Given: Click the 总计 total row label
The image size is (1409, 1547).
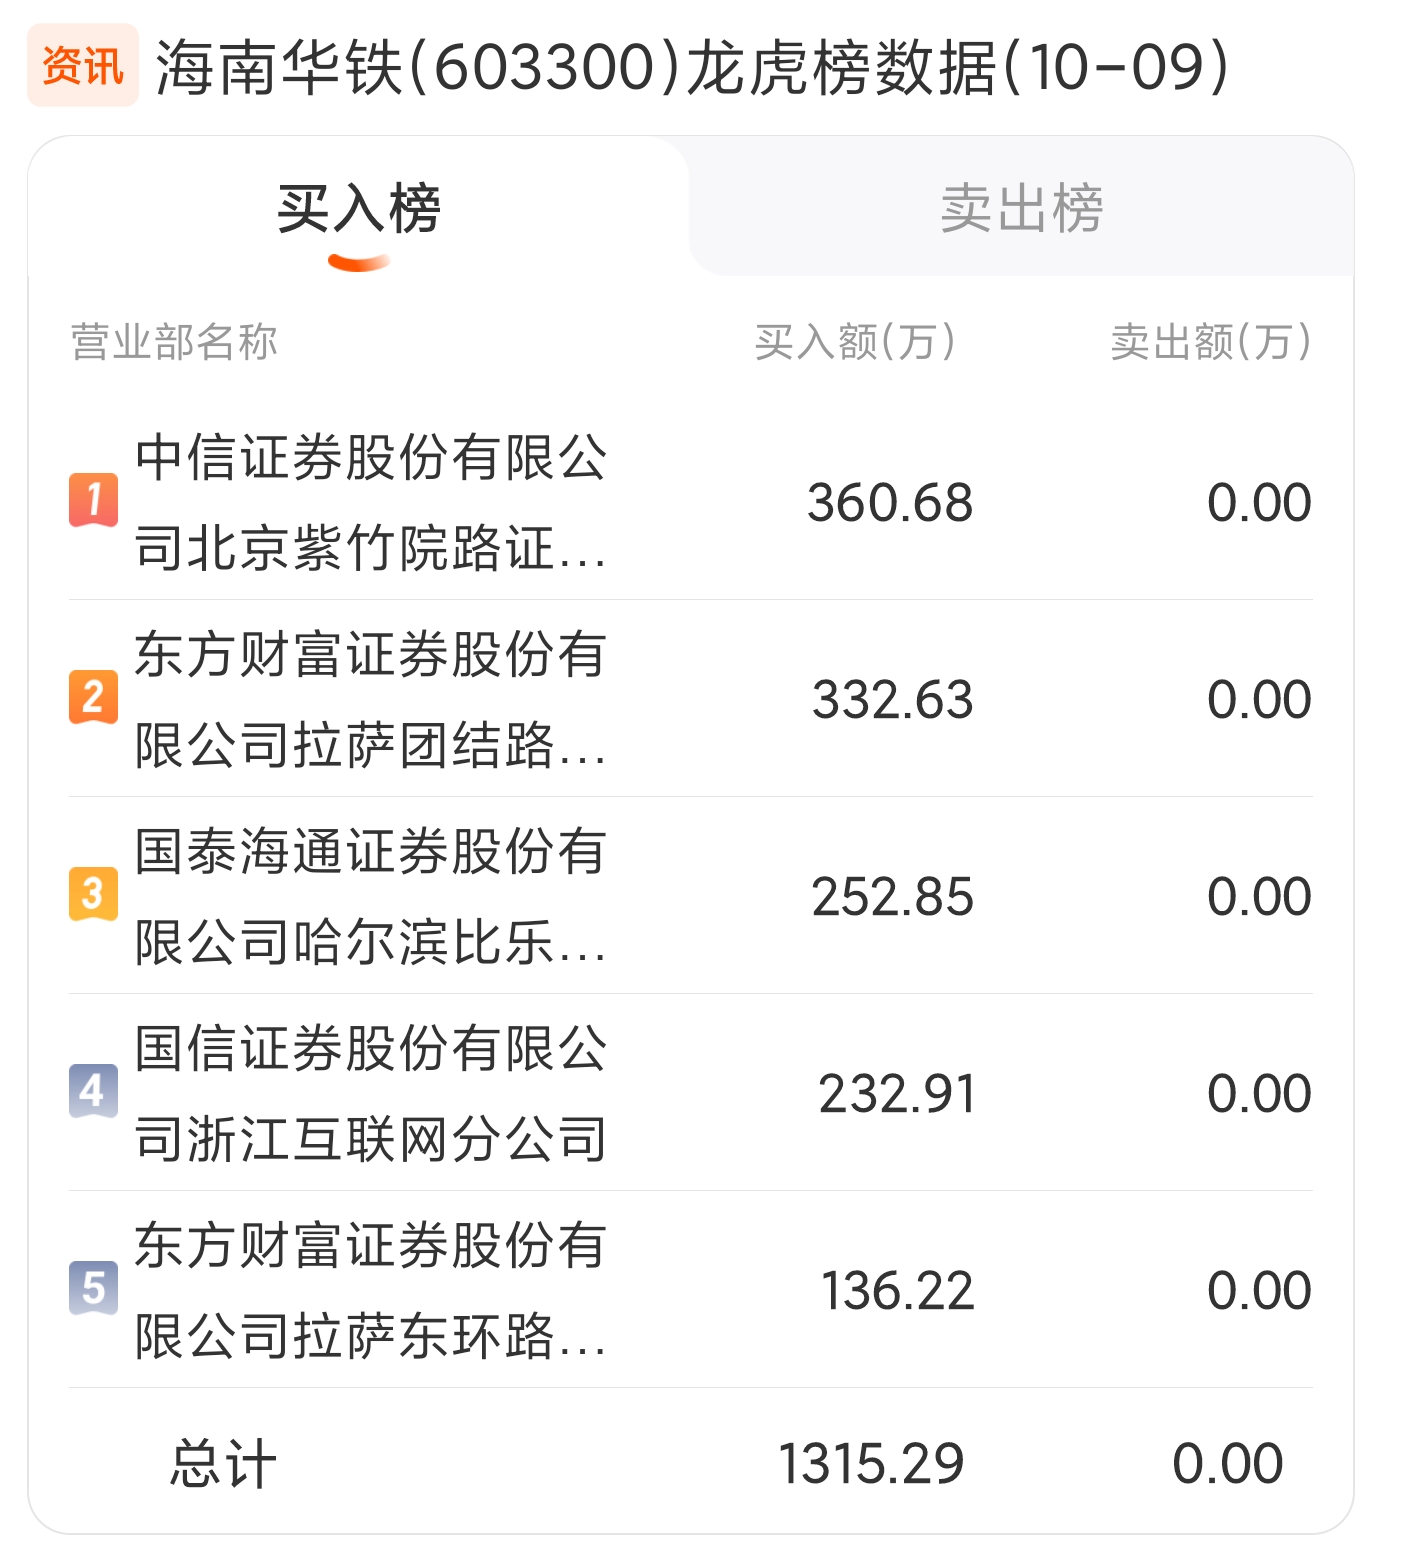Looking at the screenshot, I should pyautogui.click(x=223, y=1464).
